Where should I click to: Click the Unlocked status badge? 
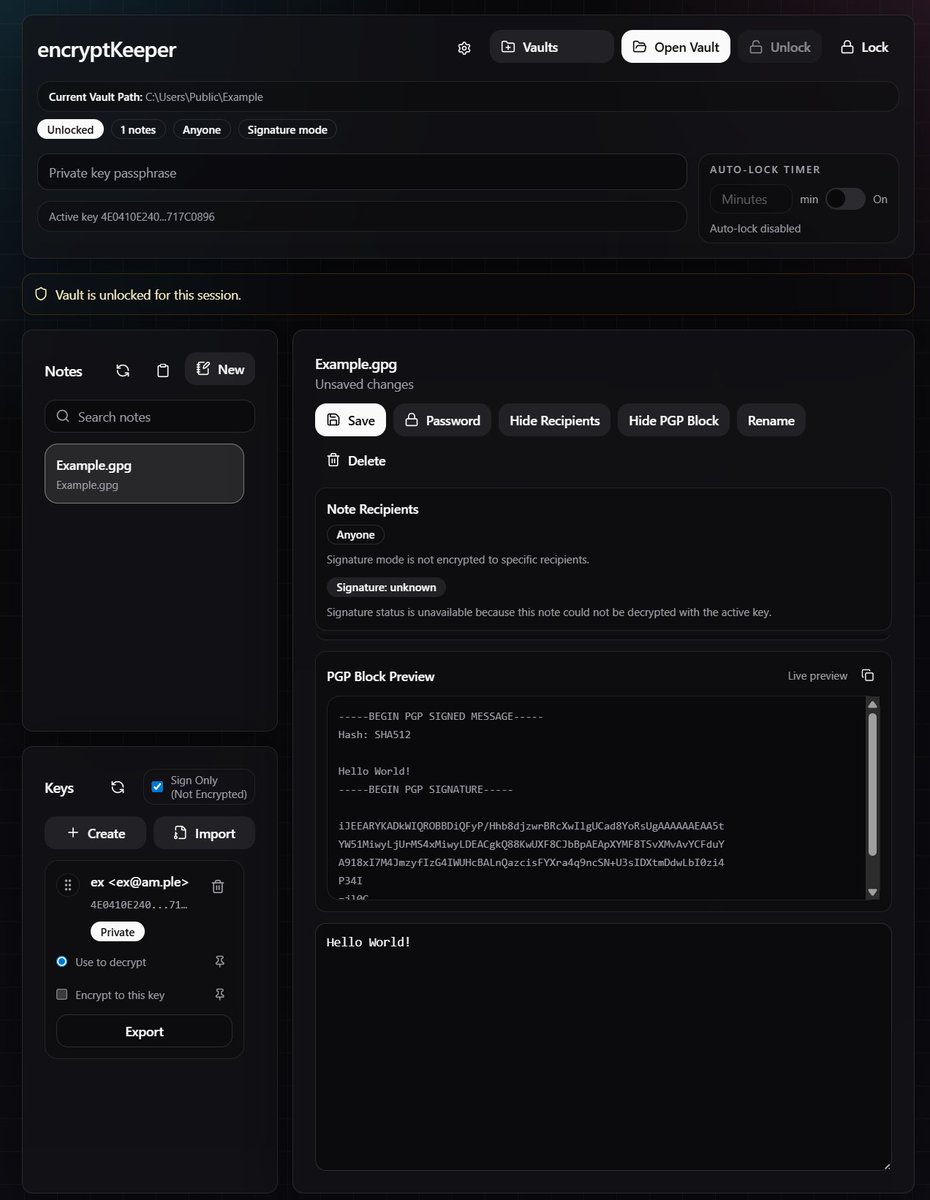point(70,129)
